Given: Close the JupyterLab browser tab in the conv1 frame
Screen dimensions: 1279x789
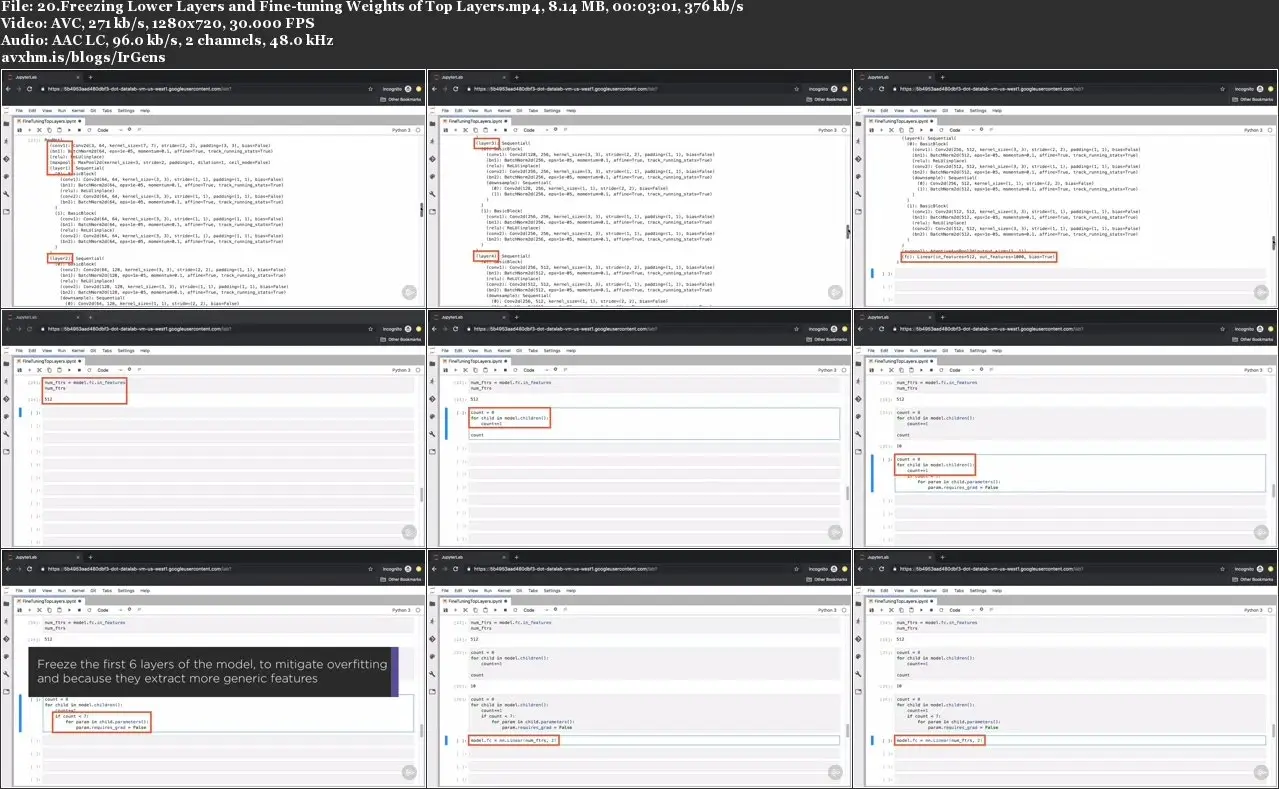Looking at the screenshot, I should pyautogui.click(x=78, y=77).
